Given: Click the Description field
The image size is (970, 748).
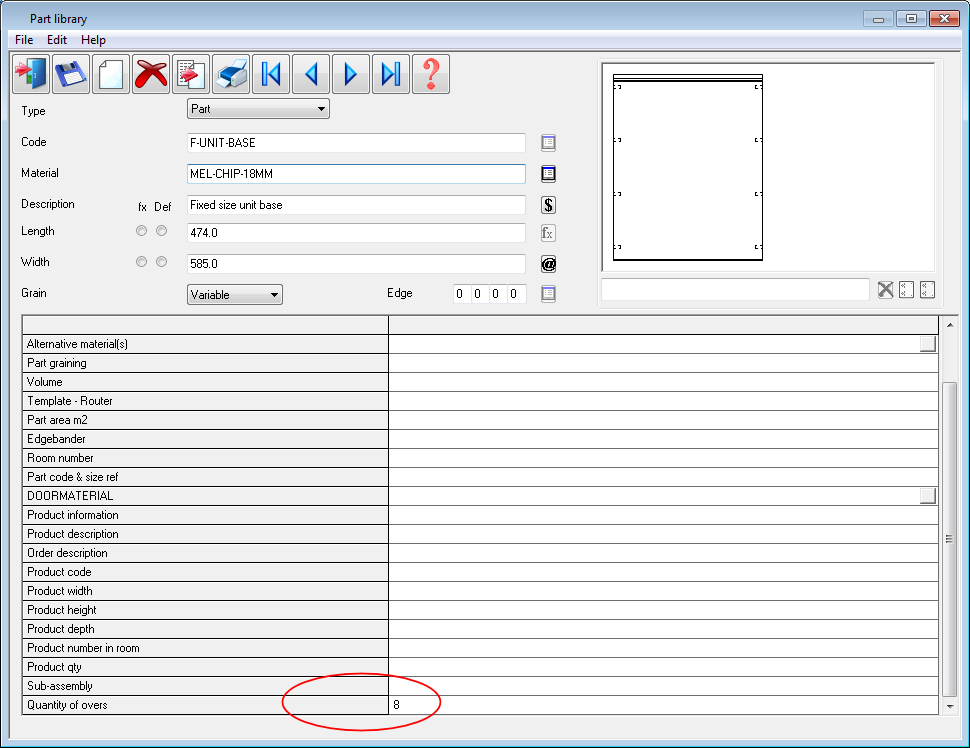Looking at the screenshot, I should (356, 205).
